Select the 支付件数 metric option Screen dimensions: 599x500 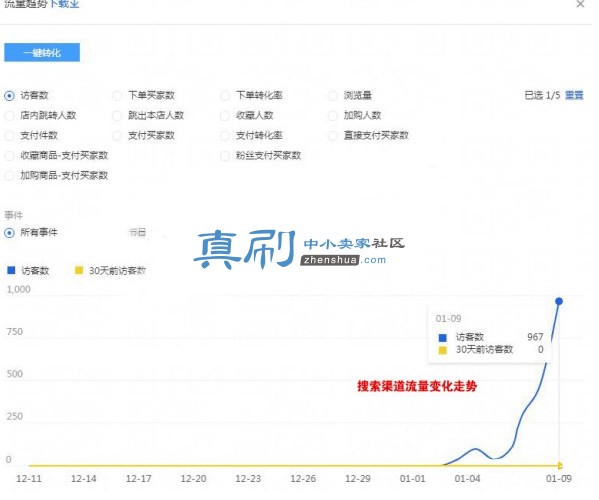[x=9, y=136]
